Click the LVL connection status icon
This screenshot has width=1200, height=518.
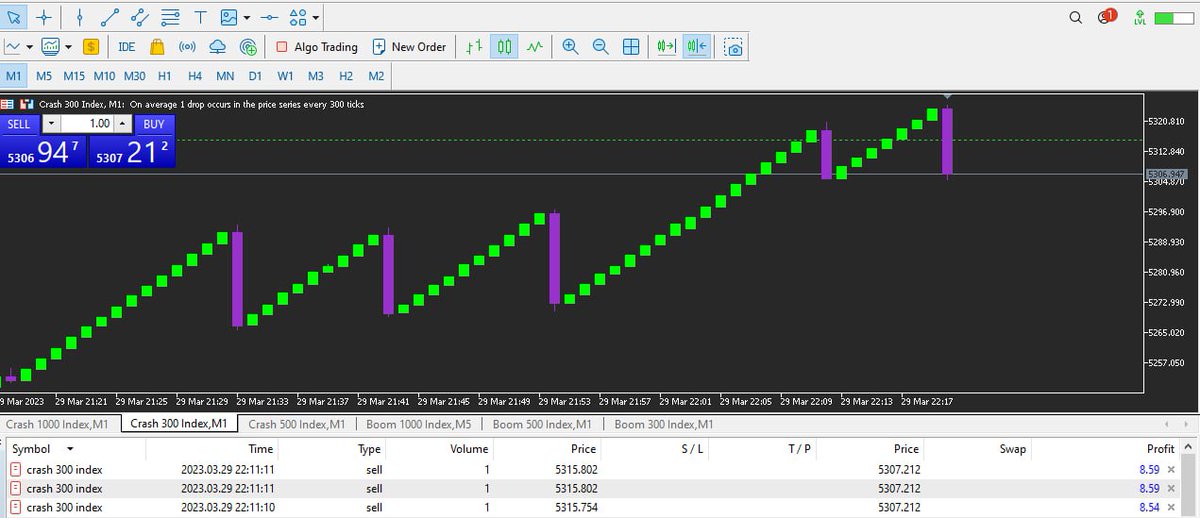pyautogui.click(x=1140, y=17)
